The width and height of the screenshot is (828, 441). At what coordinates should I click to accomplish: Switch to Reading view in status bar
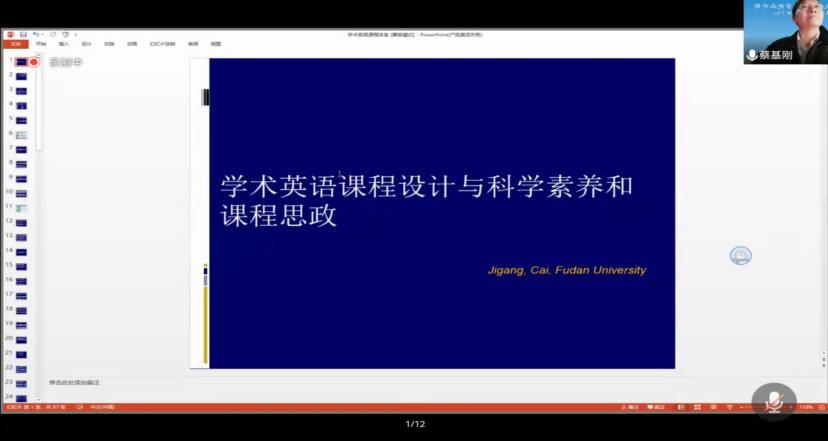[x=713, y=407]
